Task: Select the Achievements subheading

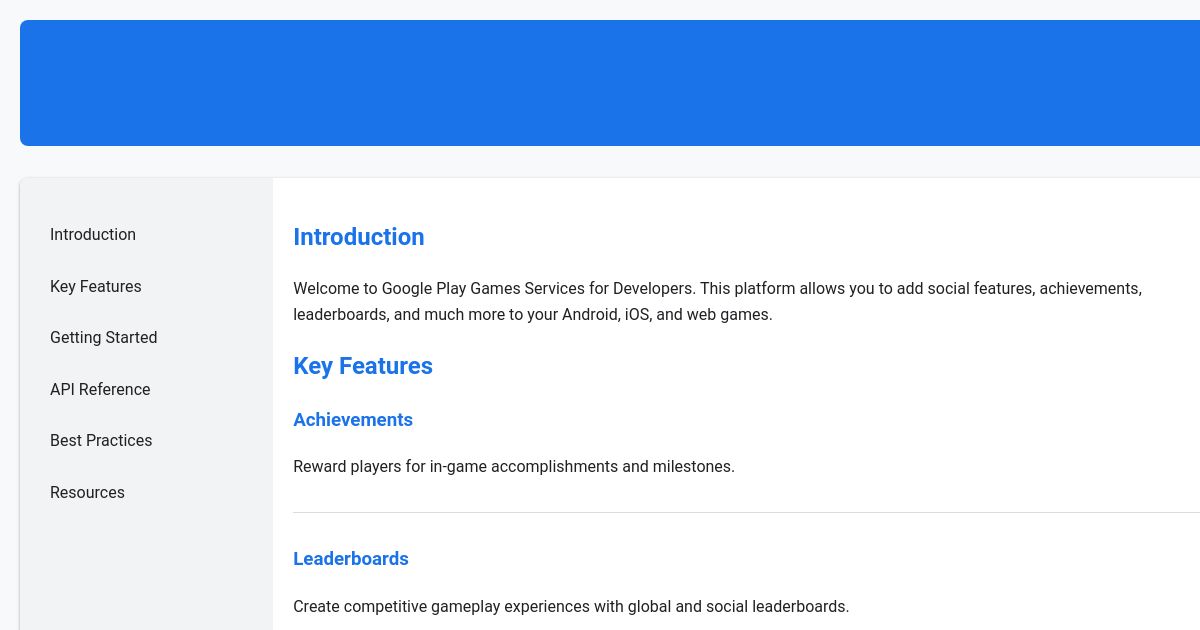Action: [x=353, y=420]
